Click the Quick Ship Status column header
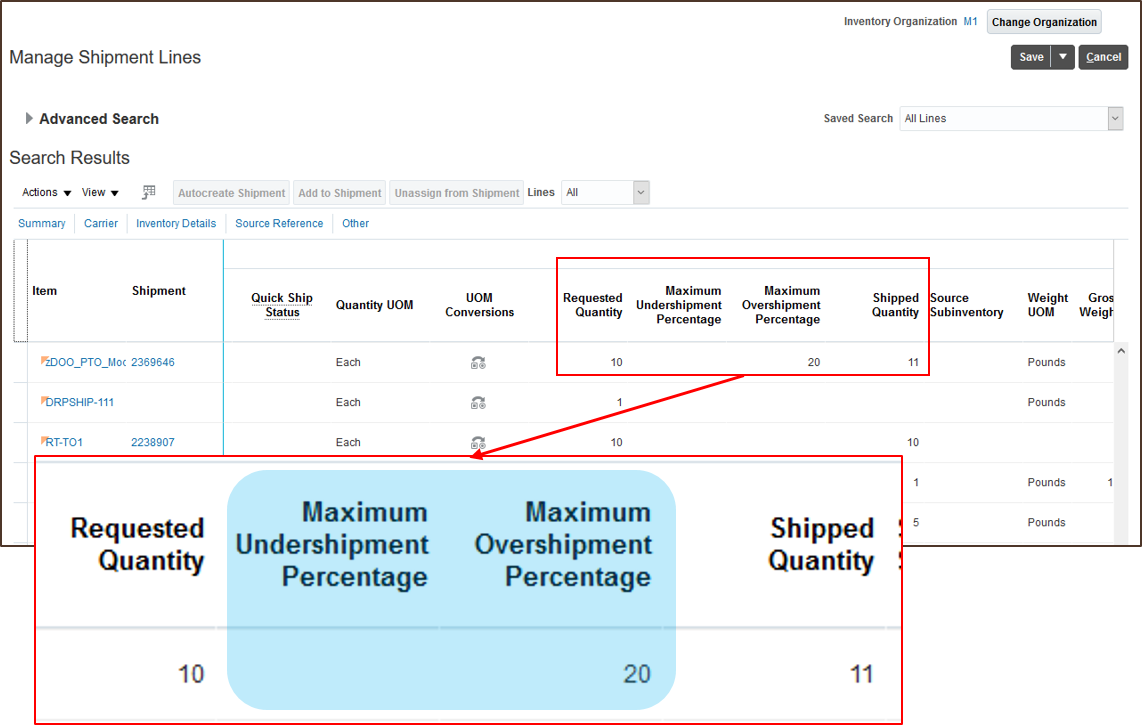This screenshot has width=1142, height=725. click(282, 305)
